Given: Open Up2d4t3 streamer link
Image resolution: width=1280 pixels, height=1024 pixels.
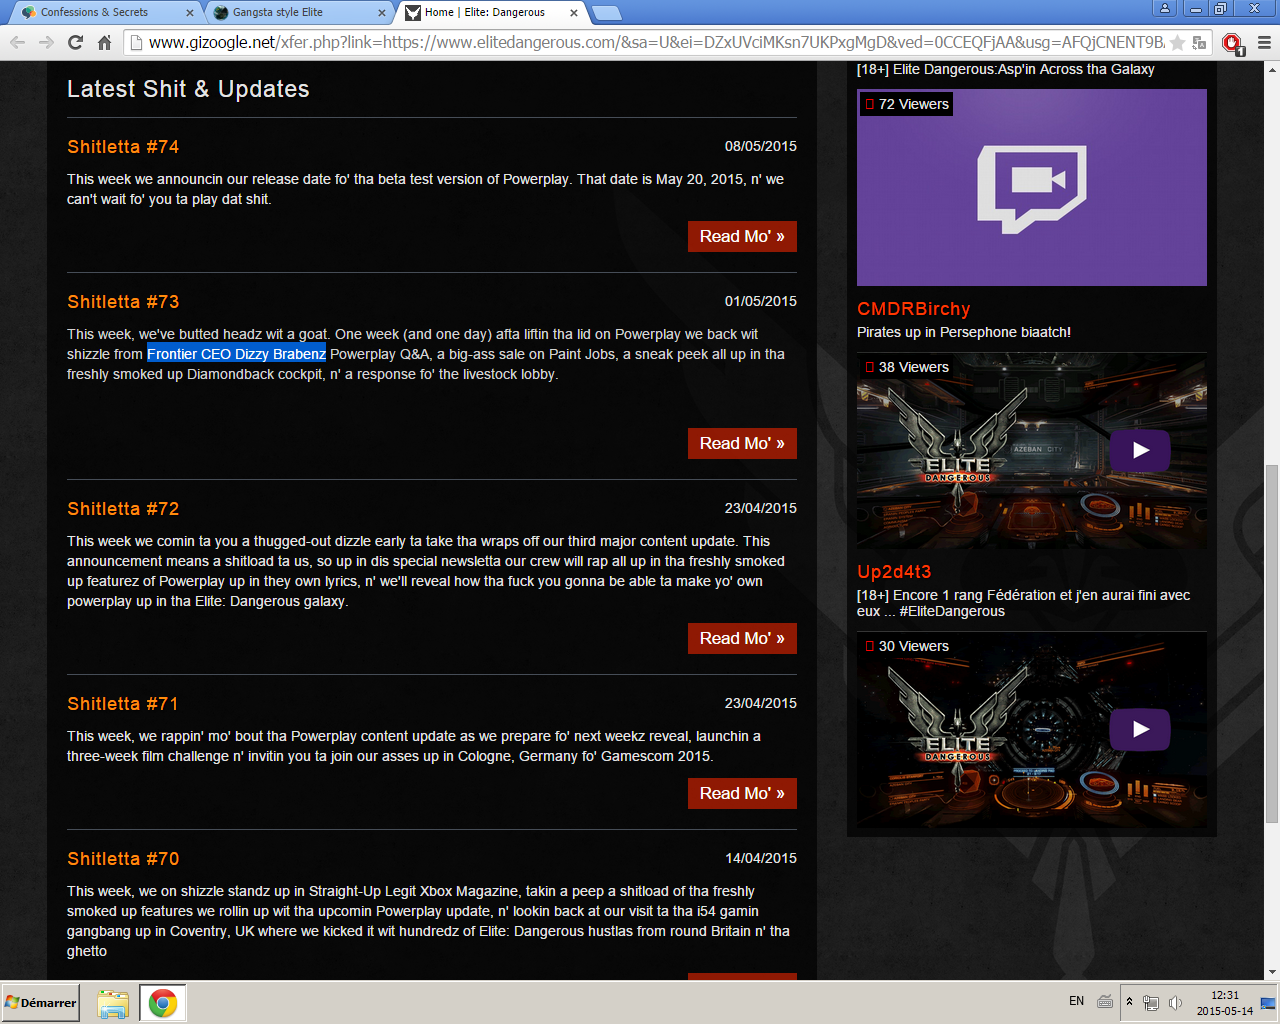Looking at the screenshot, I should click(x=894, y=572).
